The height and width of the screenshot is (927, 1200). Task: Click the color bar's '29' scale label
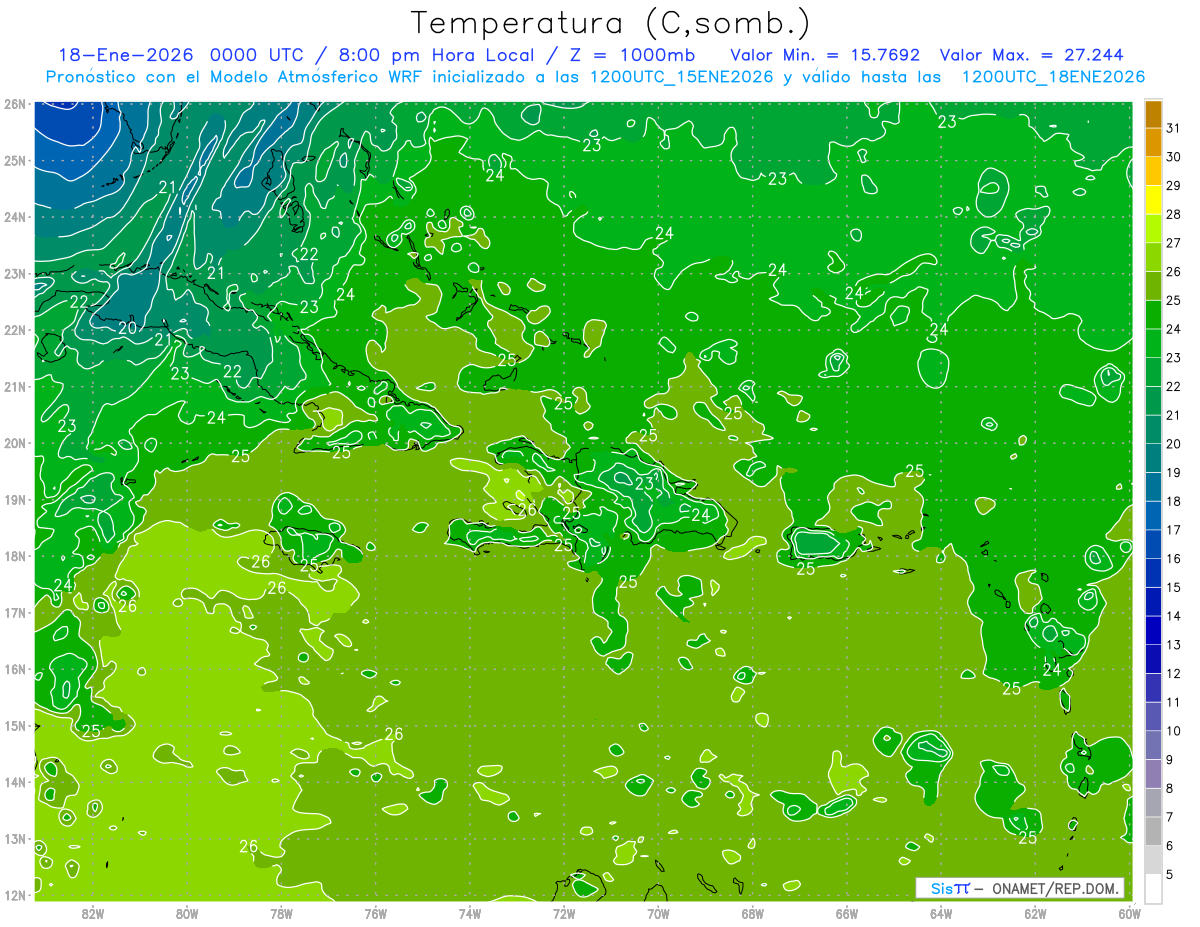(x=1173, y=185)
